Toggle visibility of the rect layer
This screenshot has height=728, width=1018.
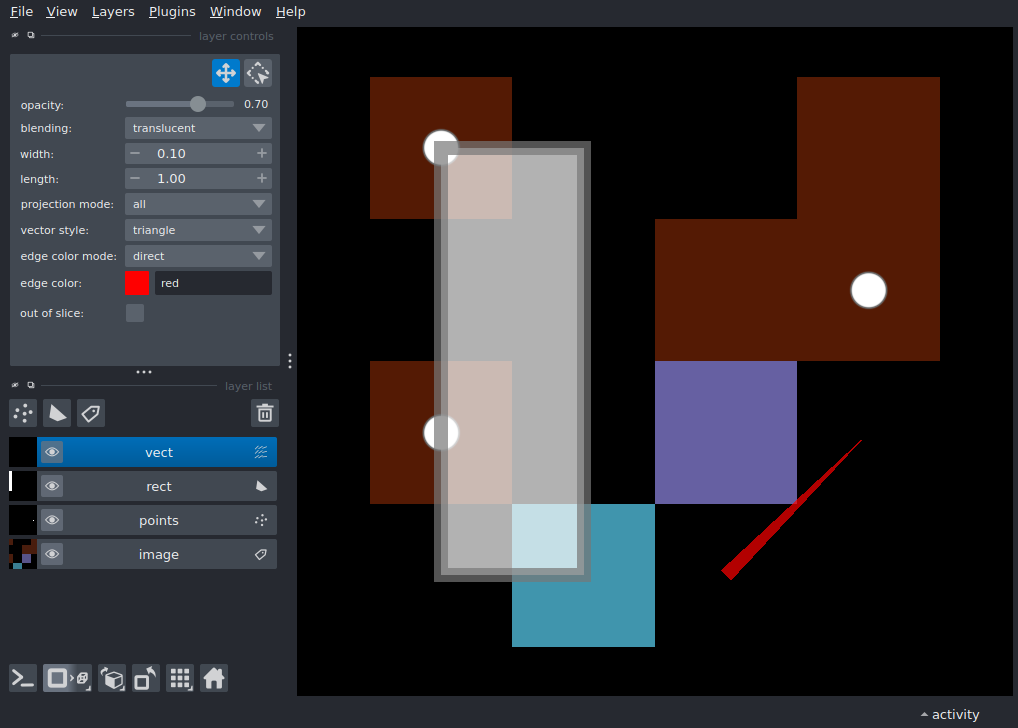[x=51, y=485]
